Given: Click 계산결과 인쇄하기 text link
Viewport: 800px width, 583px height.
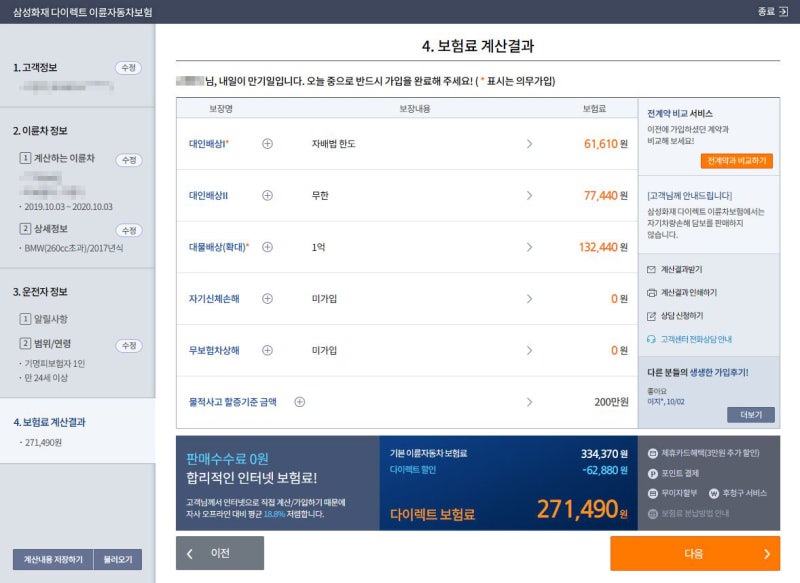Looking at the screenshot, I should 689,292.
